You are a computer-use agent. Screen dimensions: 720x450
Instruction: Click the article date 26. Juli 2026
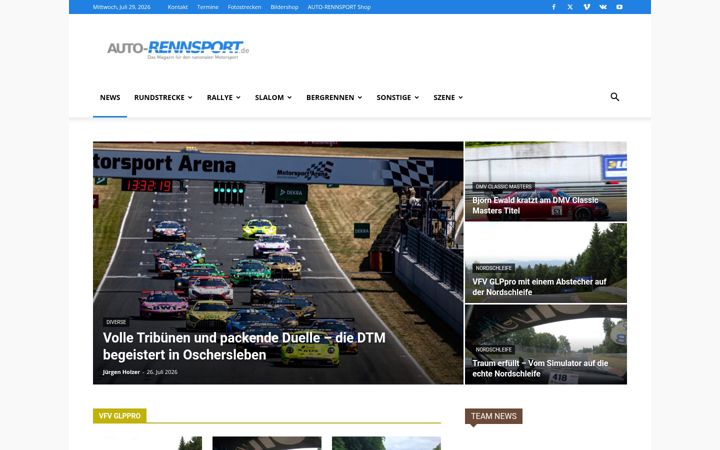[162, 372]
